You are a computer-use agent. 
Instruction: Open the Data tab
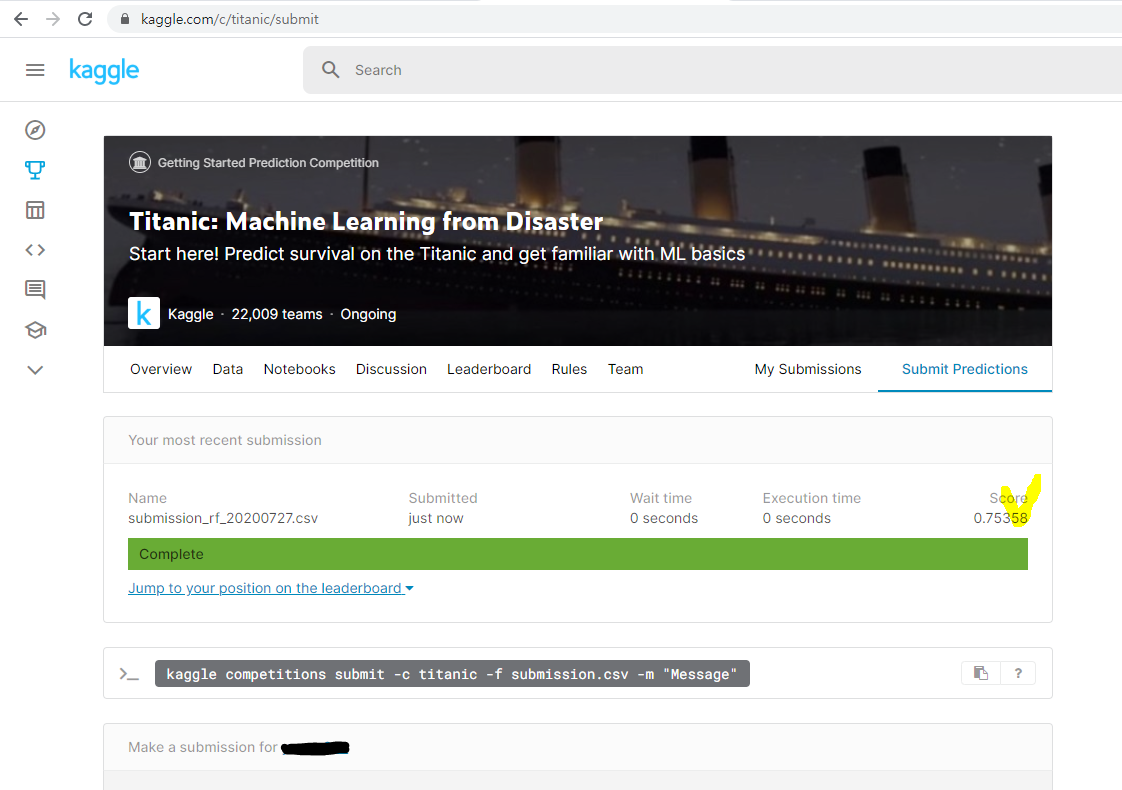228,369
